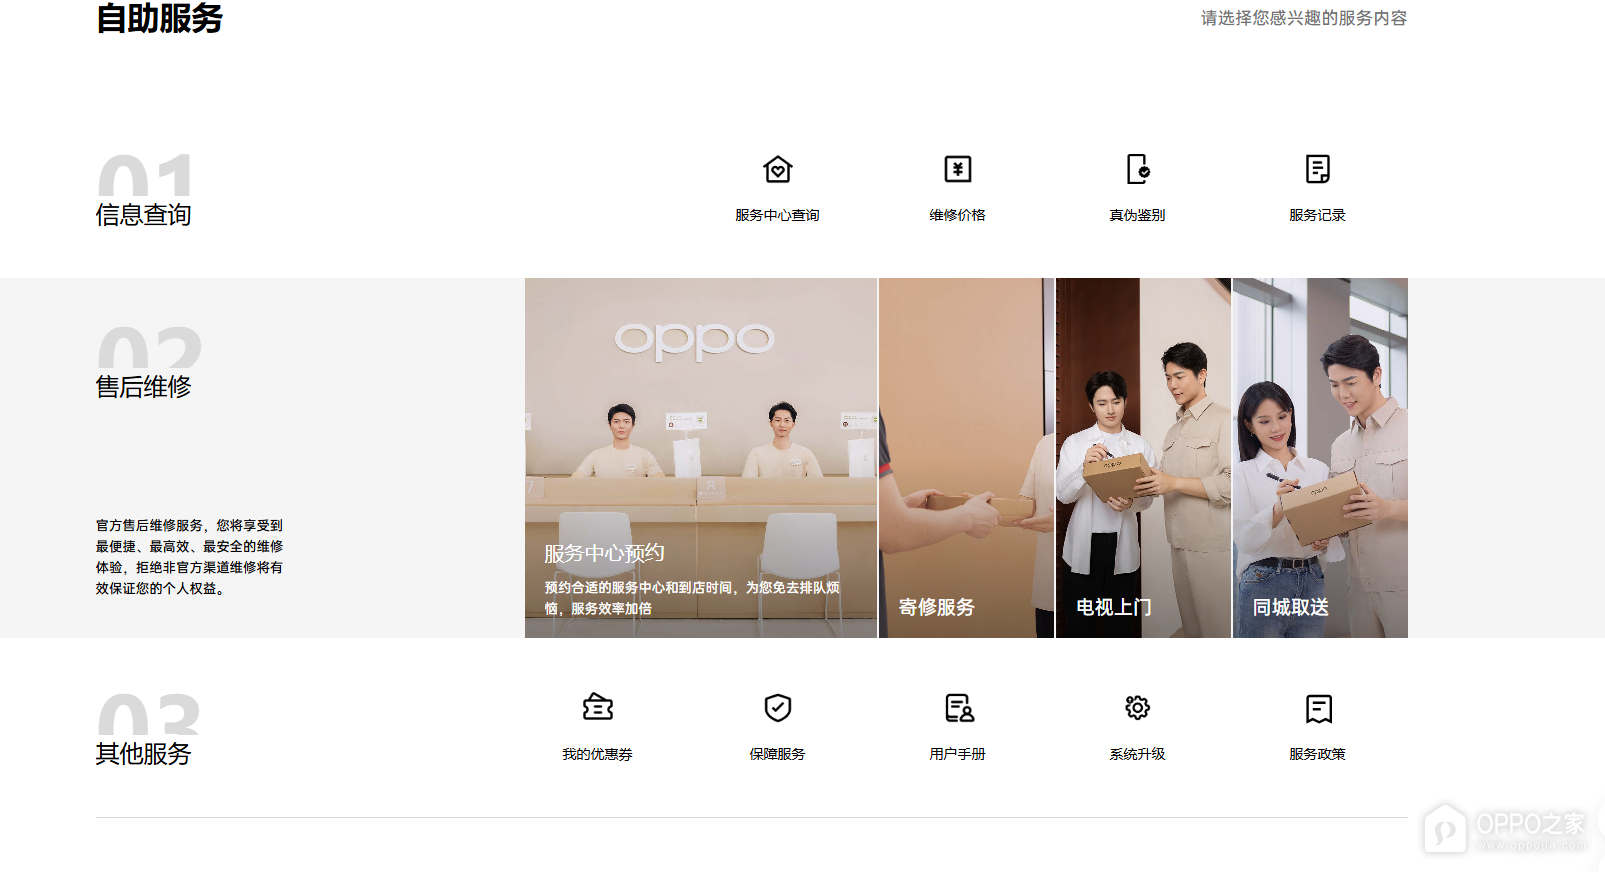This screenshot has width=1605, height=872.
Task: Go to the 用户手册 label
Action: (957, 754)
